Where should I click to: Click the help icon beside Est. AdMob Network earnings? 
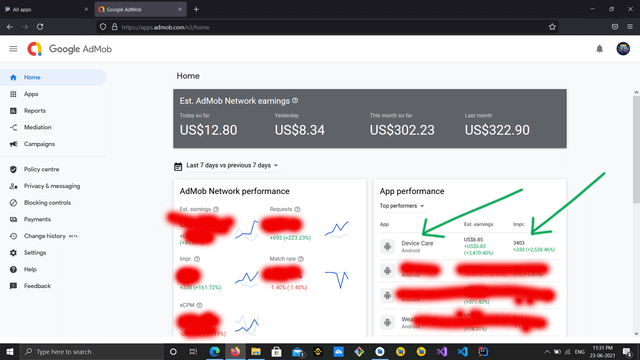295,100
